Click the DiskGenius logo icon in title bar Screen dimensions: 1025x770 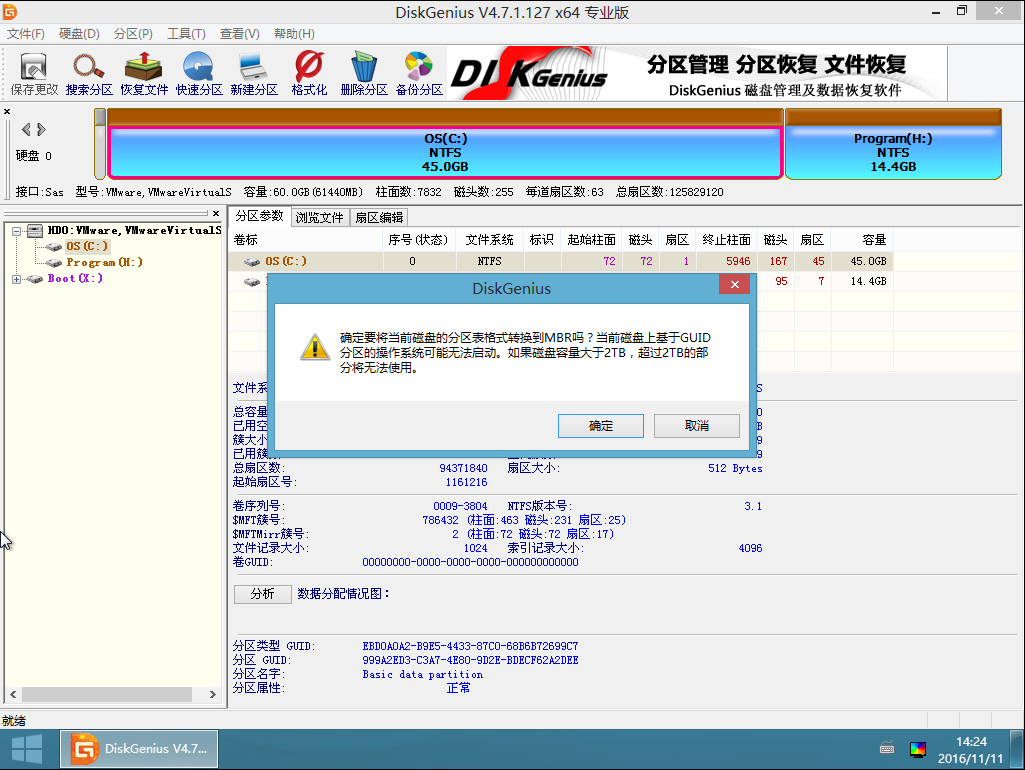9,12
